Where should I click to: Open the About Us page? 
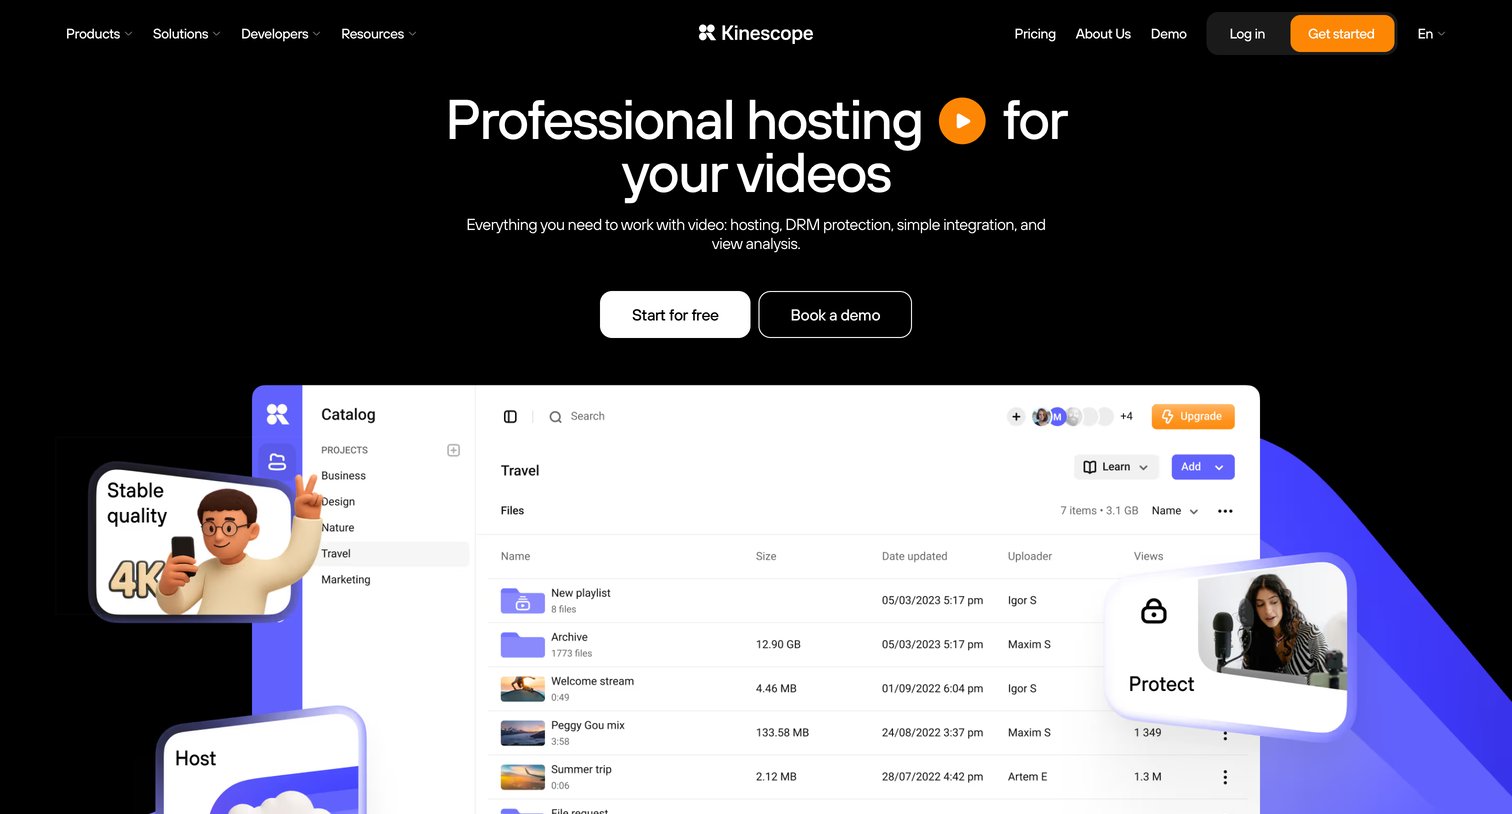[x=1103, y=34]
